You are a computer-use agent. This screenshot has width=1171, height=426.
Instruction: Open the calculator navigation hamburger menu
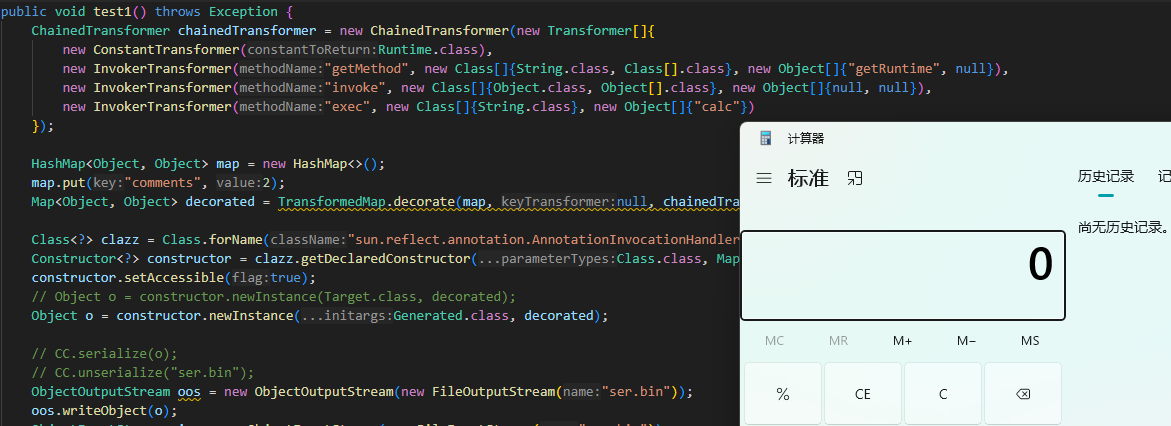pos(763,178)
